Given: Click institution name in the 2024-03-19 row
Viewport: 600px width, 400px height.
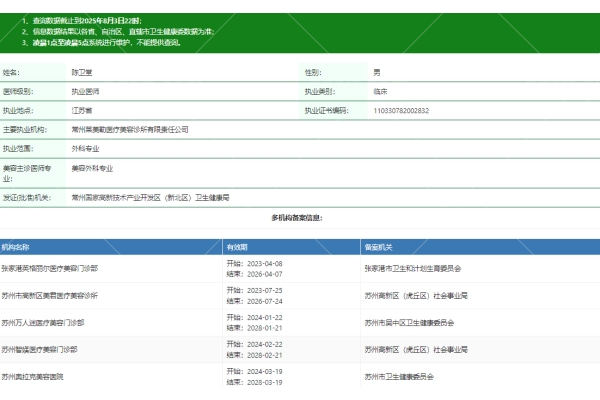Looking at the screenshot, I should (33, 377).
